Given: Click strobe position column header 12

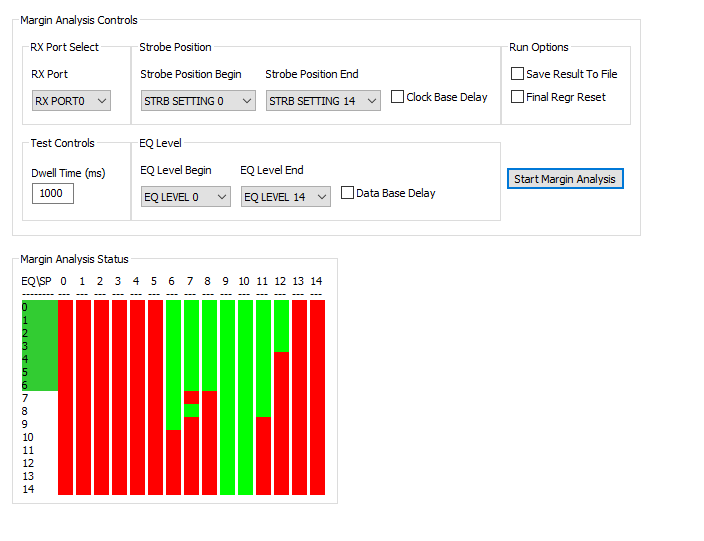Looking at the screenshot, I should [x=280, y=281].
